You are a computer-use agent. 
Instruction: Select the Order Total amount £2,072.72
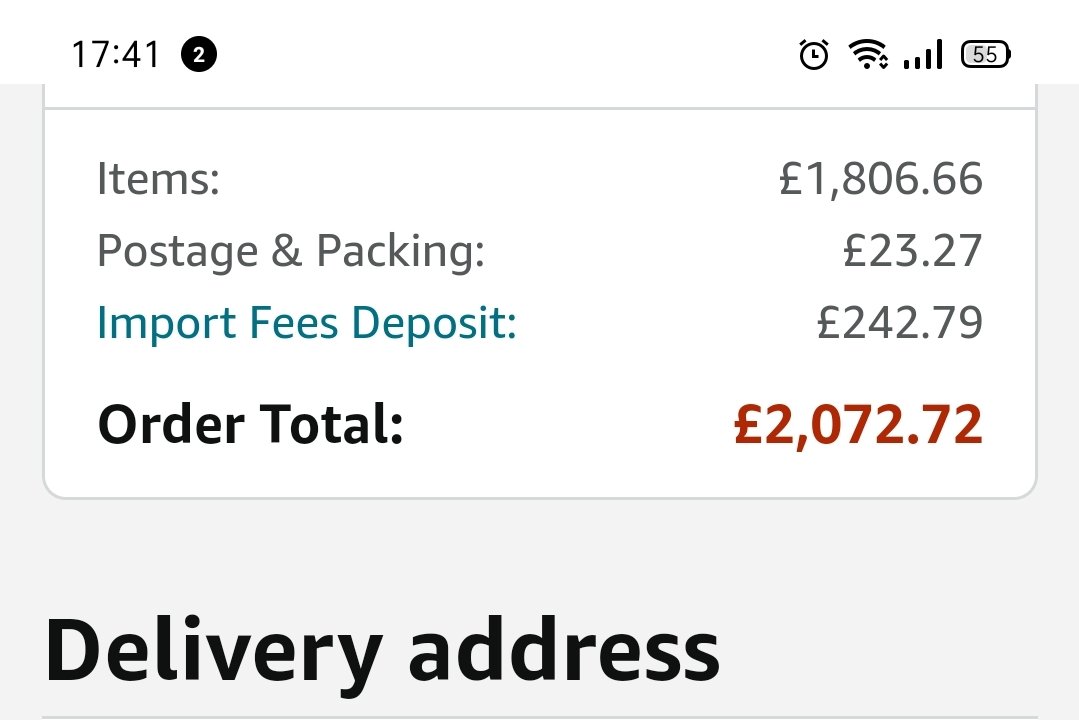(858, 425)
